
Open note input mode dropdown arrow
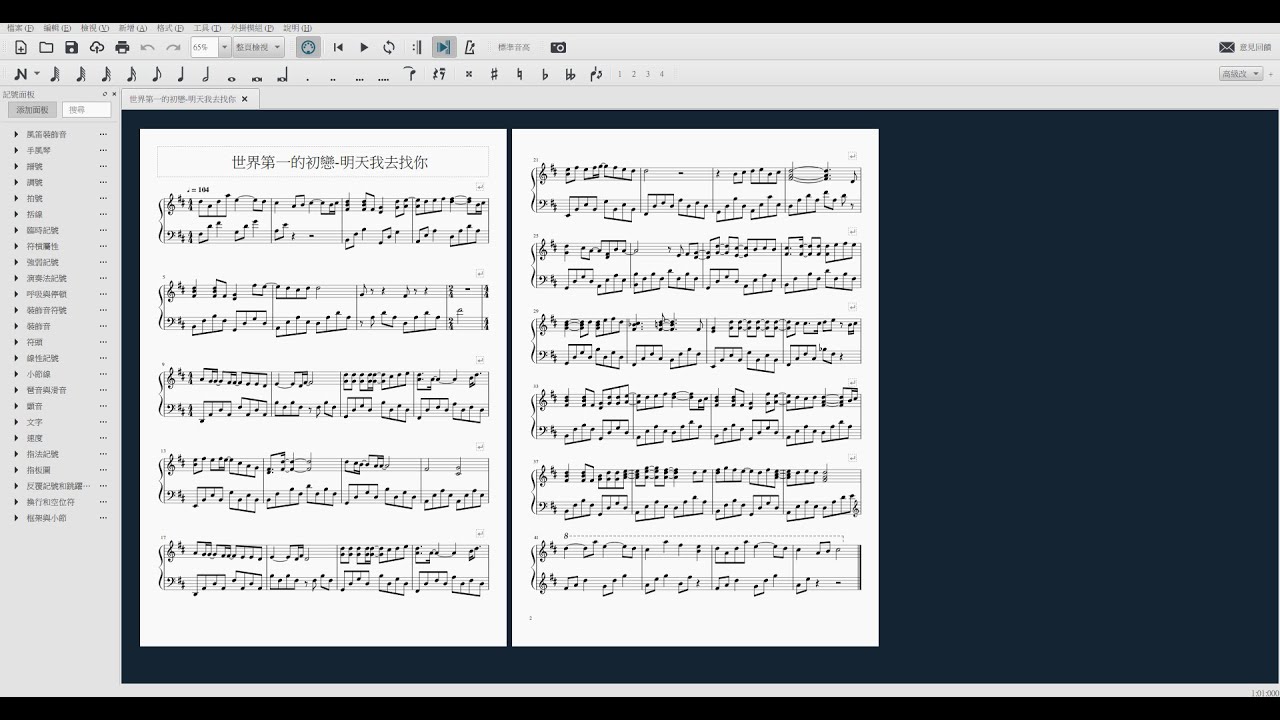37,74
